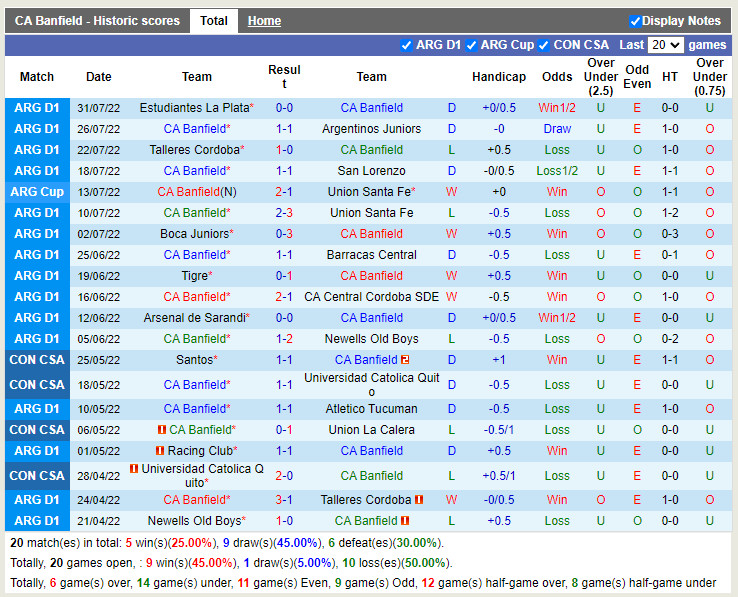Click red card icon next to Talleres Cordoba
The image size is (738, 597).
[419, 500]
